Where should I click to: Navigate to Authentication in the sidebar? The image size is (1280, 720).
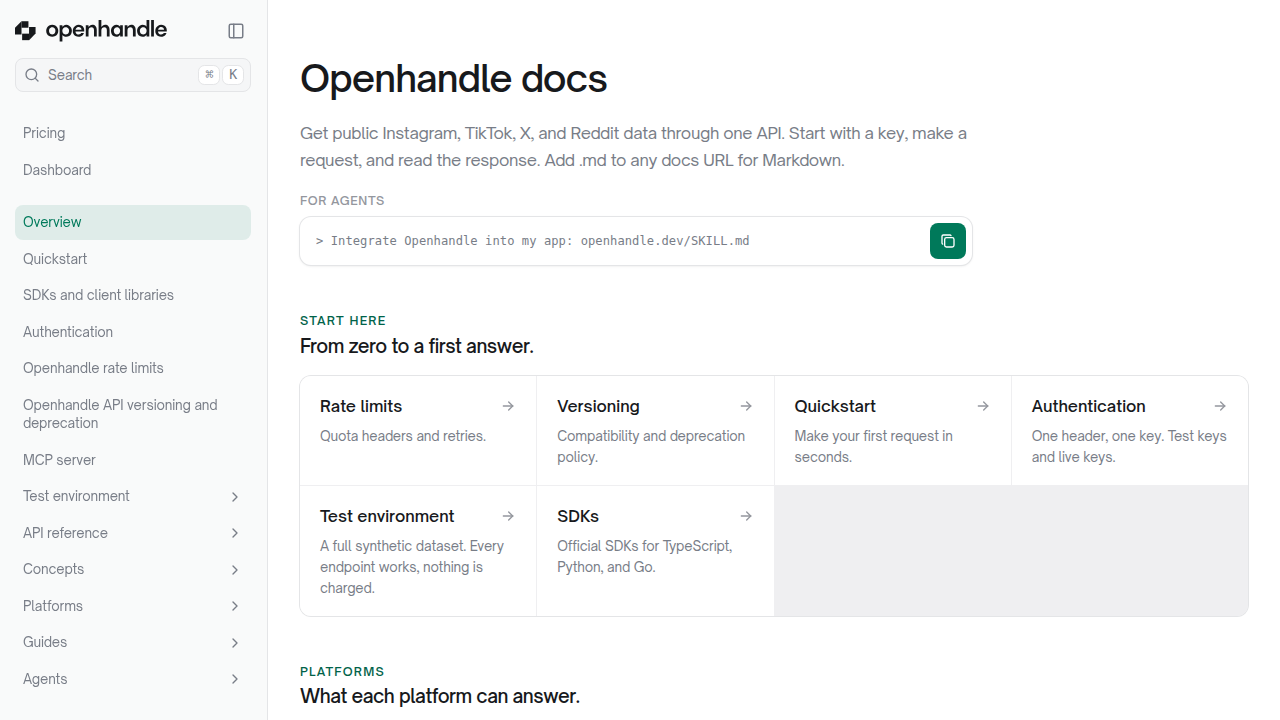pyautogui.click(x=133, y=332)
